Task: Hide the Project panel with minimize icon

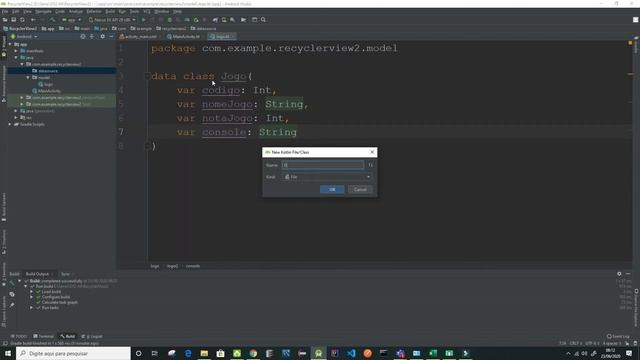Action: pyautogui.click(x=111, y=36)
